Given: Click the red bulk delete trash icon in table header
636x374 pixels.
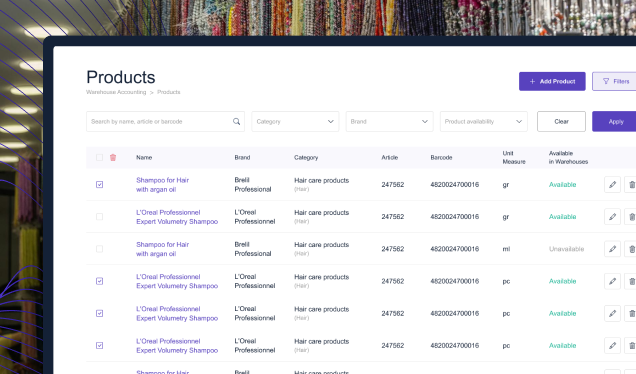Looking at the screenshot, I should pos(113,157).
